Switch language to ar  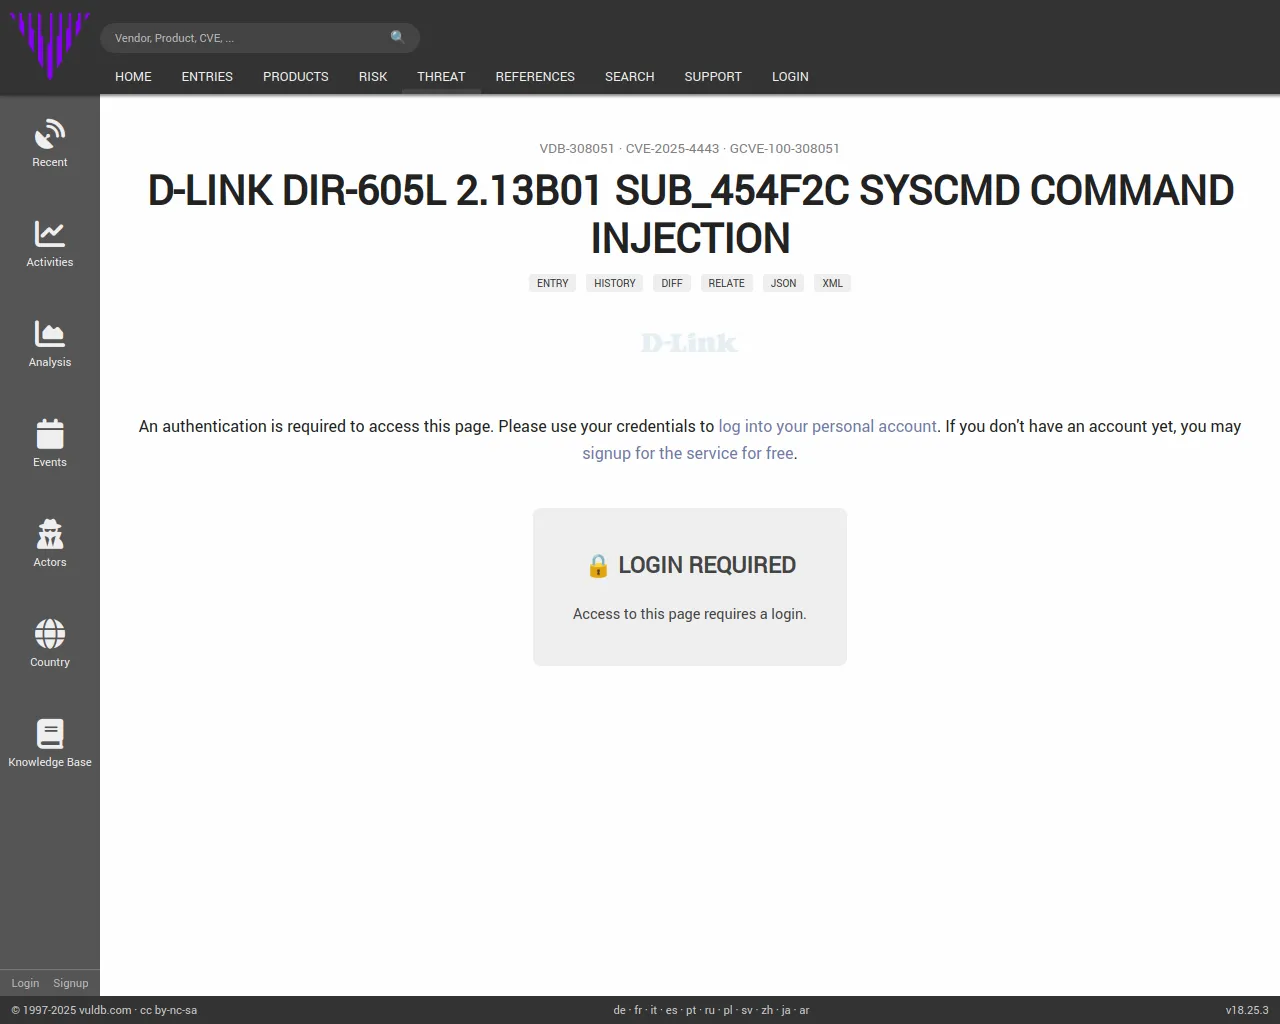804,1010
